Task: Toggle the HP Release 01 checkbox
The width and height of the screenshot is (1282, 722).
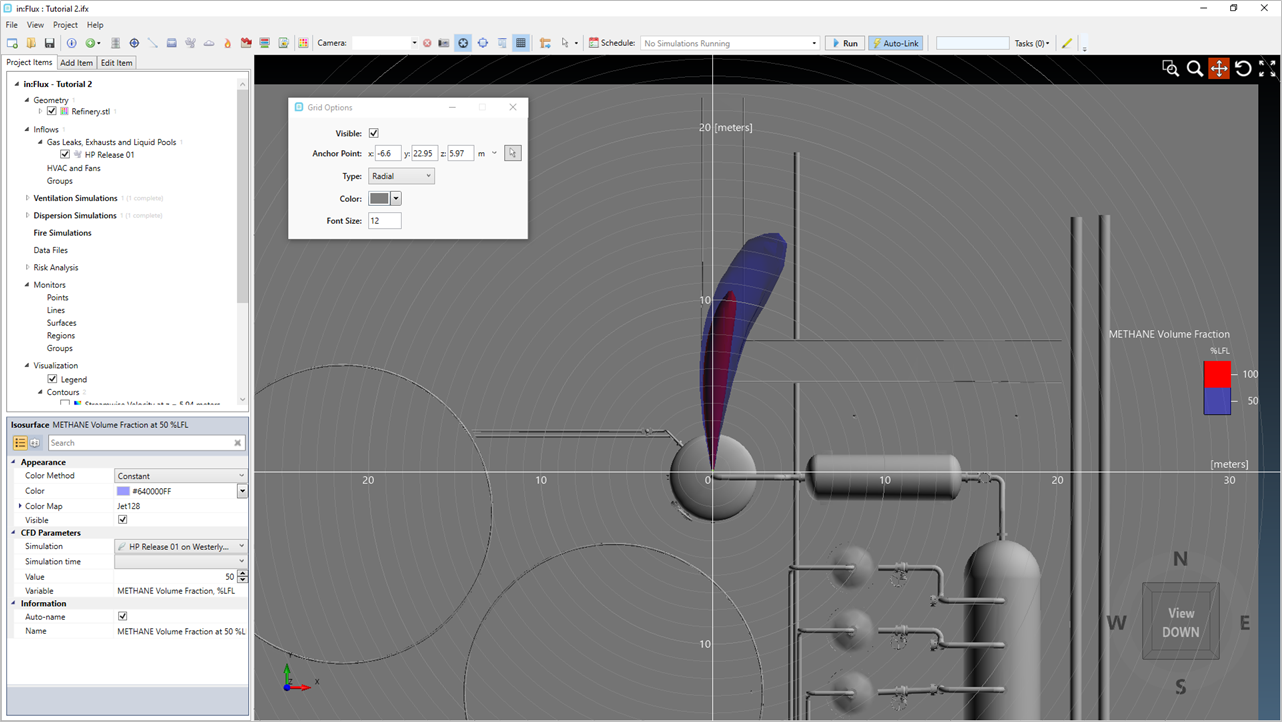Action: pos(65,155)
